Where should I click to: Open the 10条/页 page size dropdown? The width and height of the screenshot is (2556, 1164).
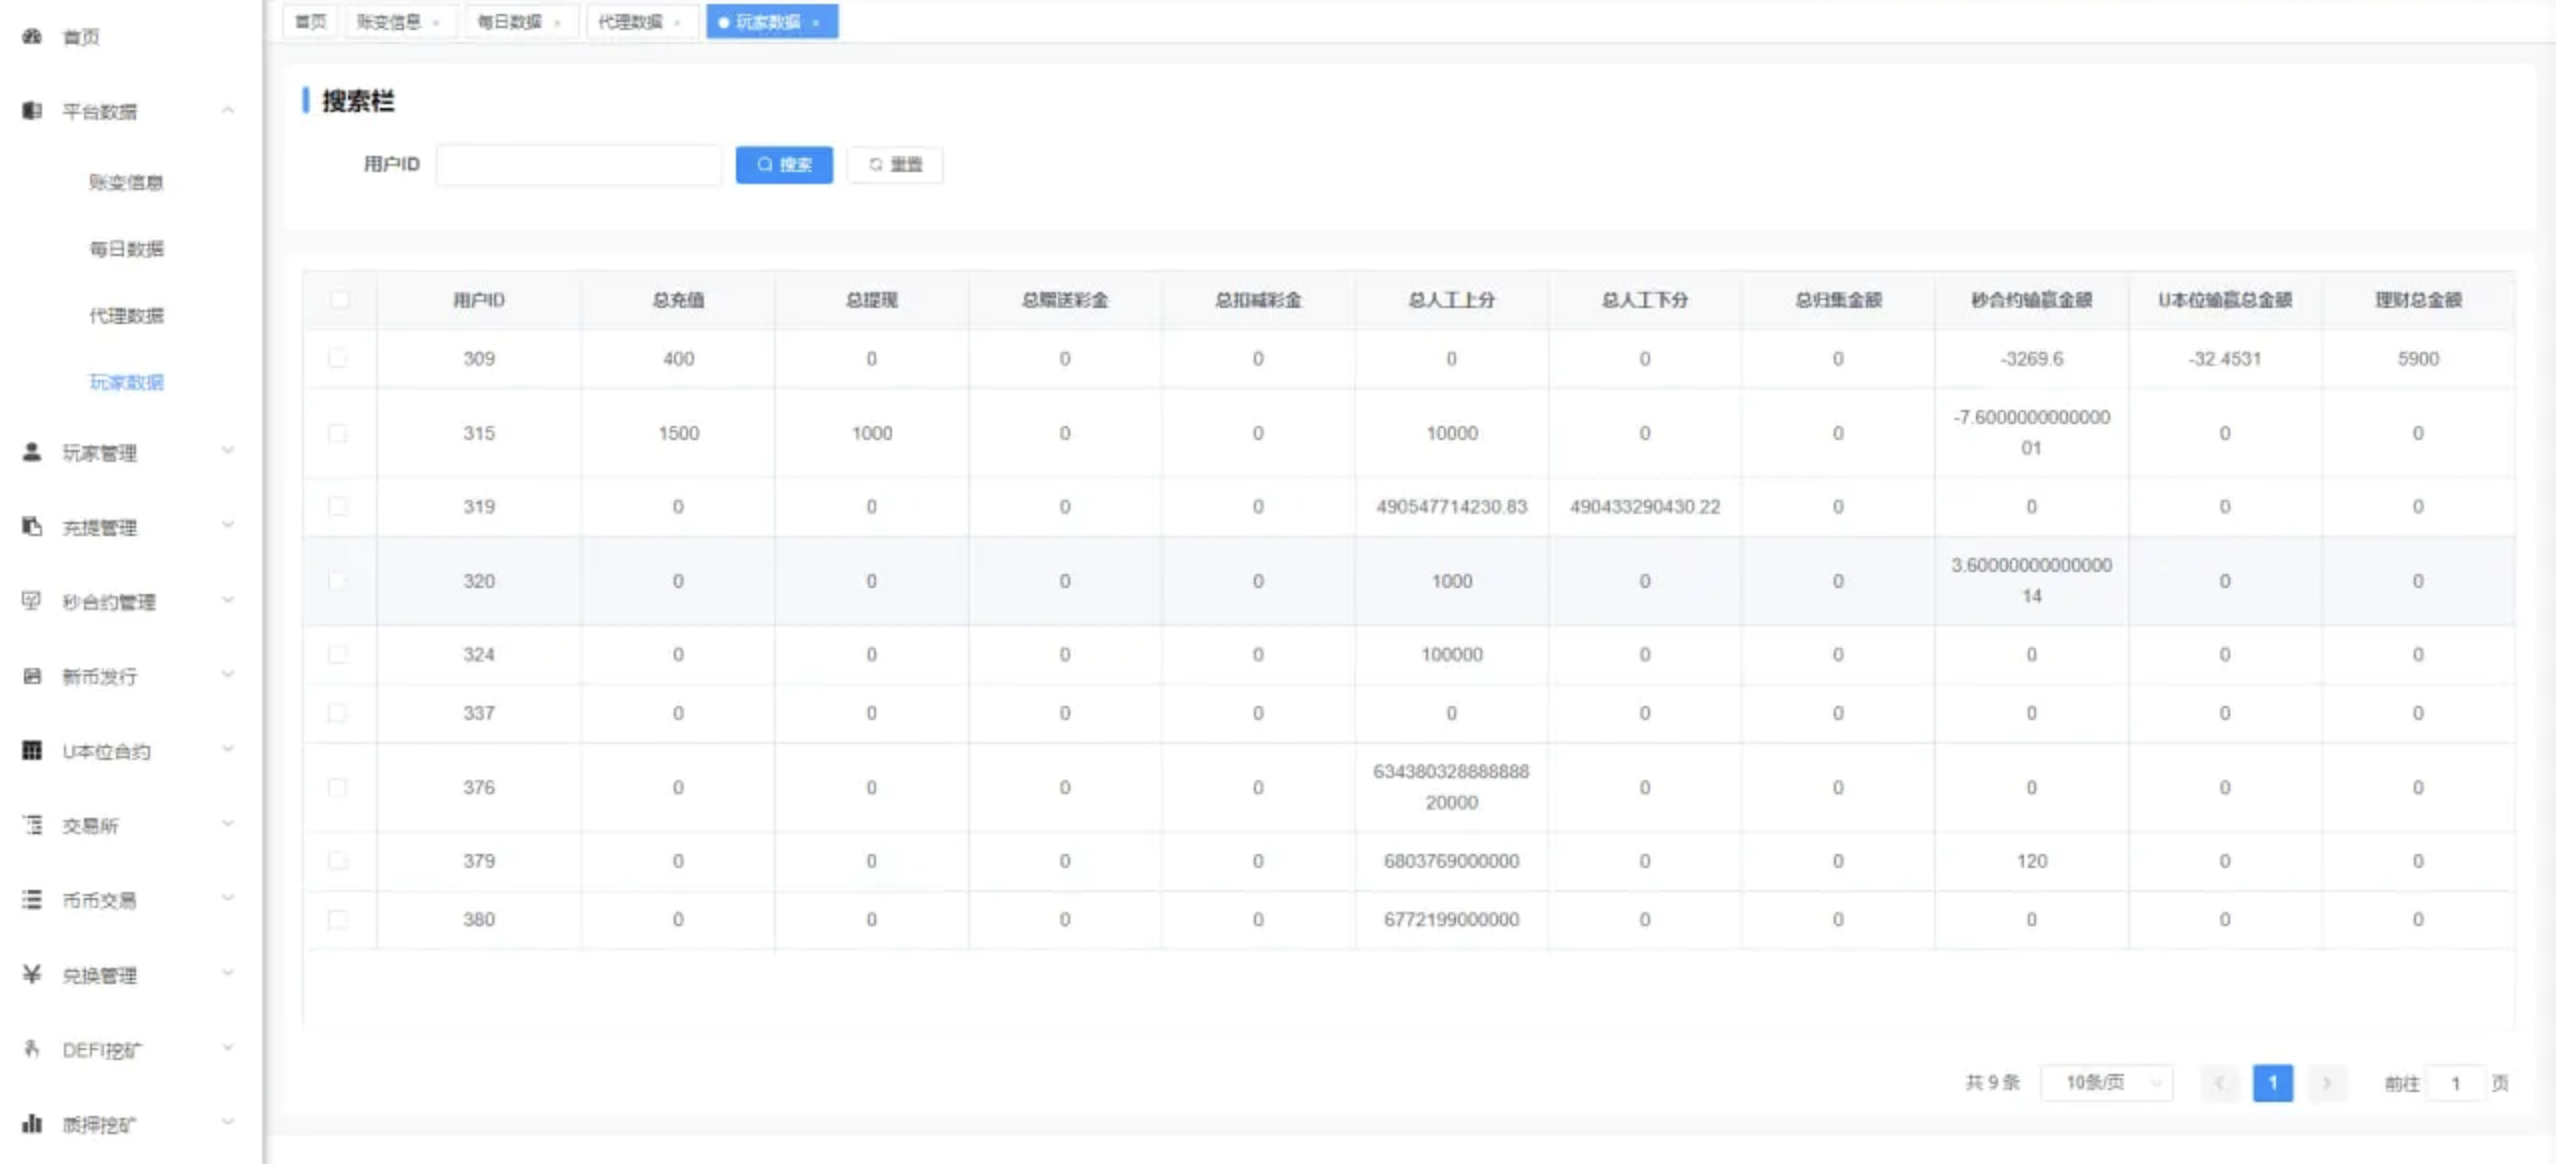pyautogui.click(x=2106, y=1083)
